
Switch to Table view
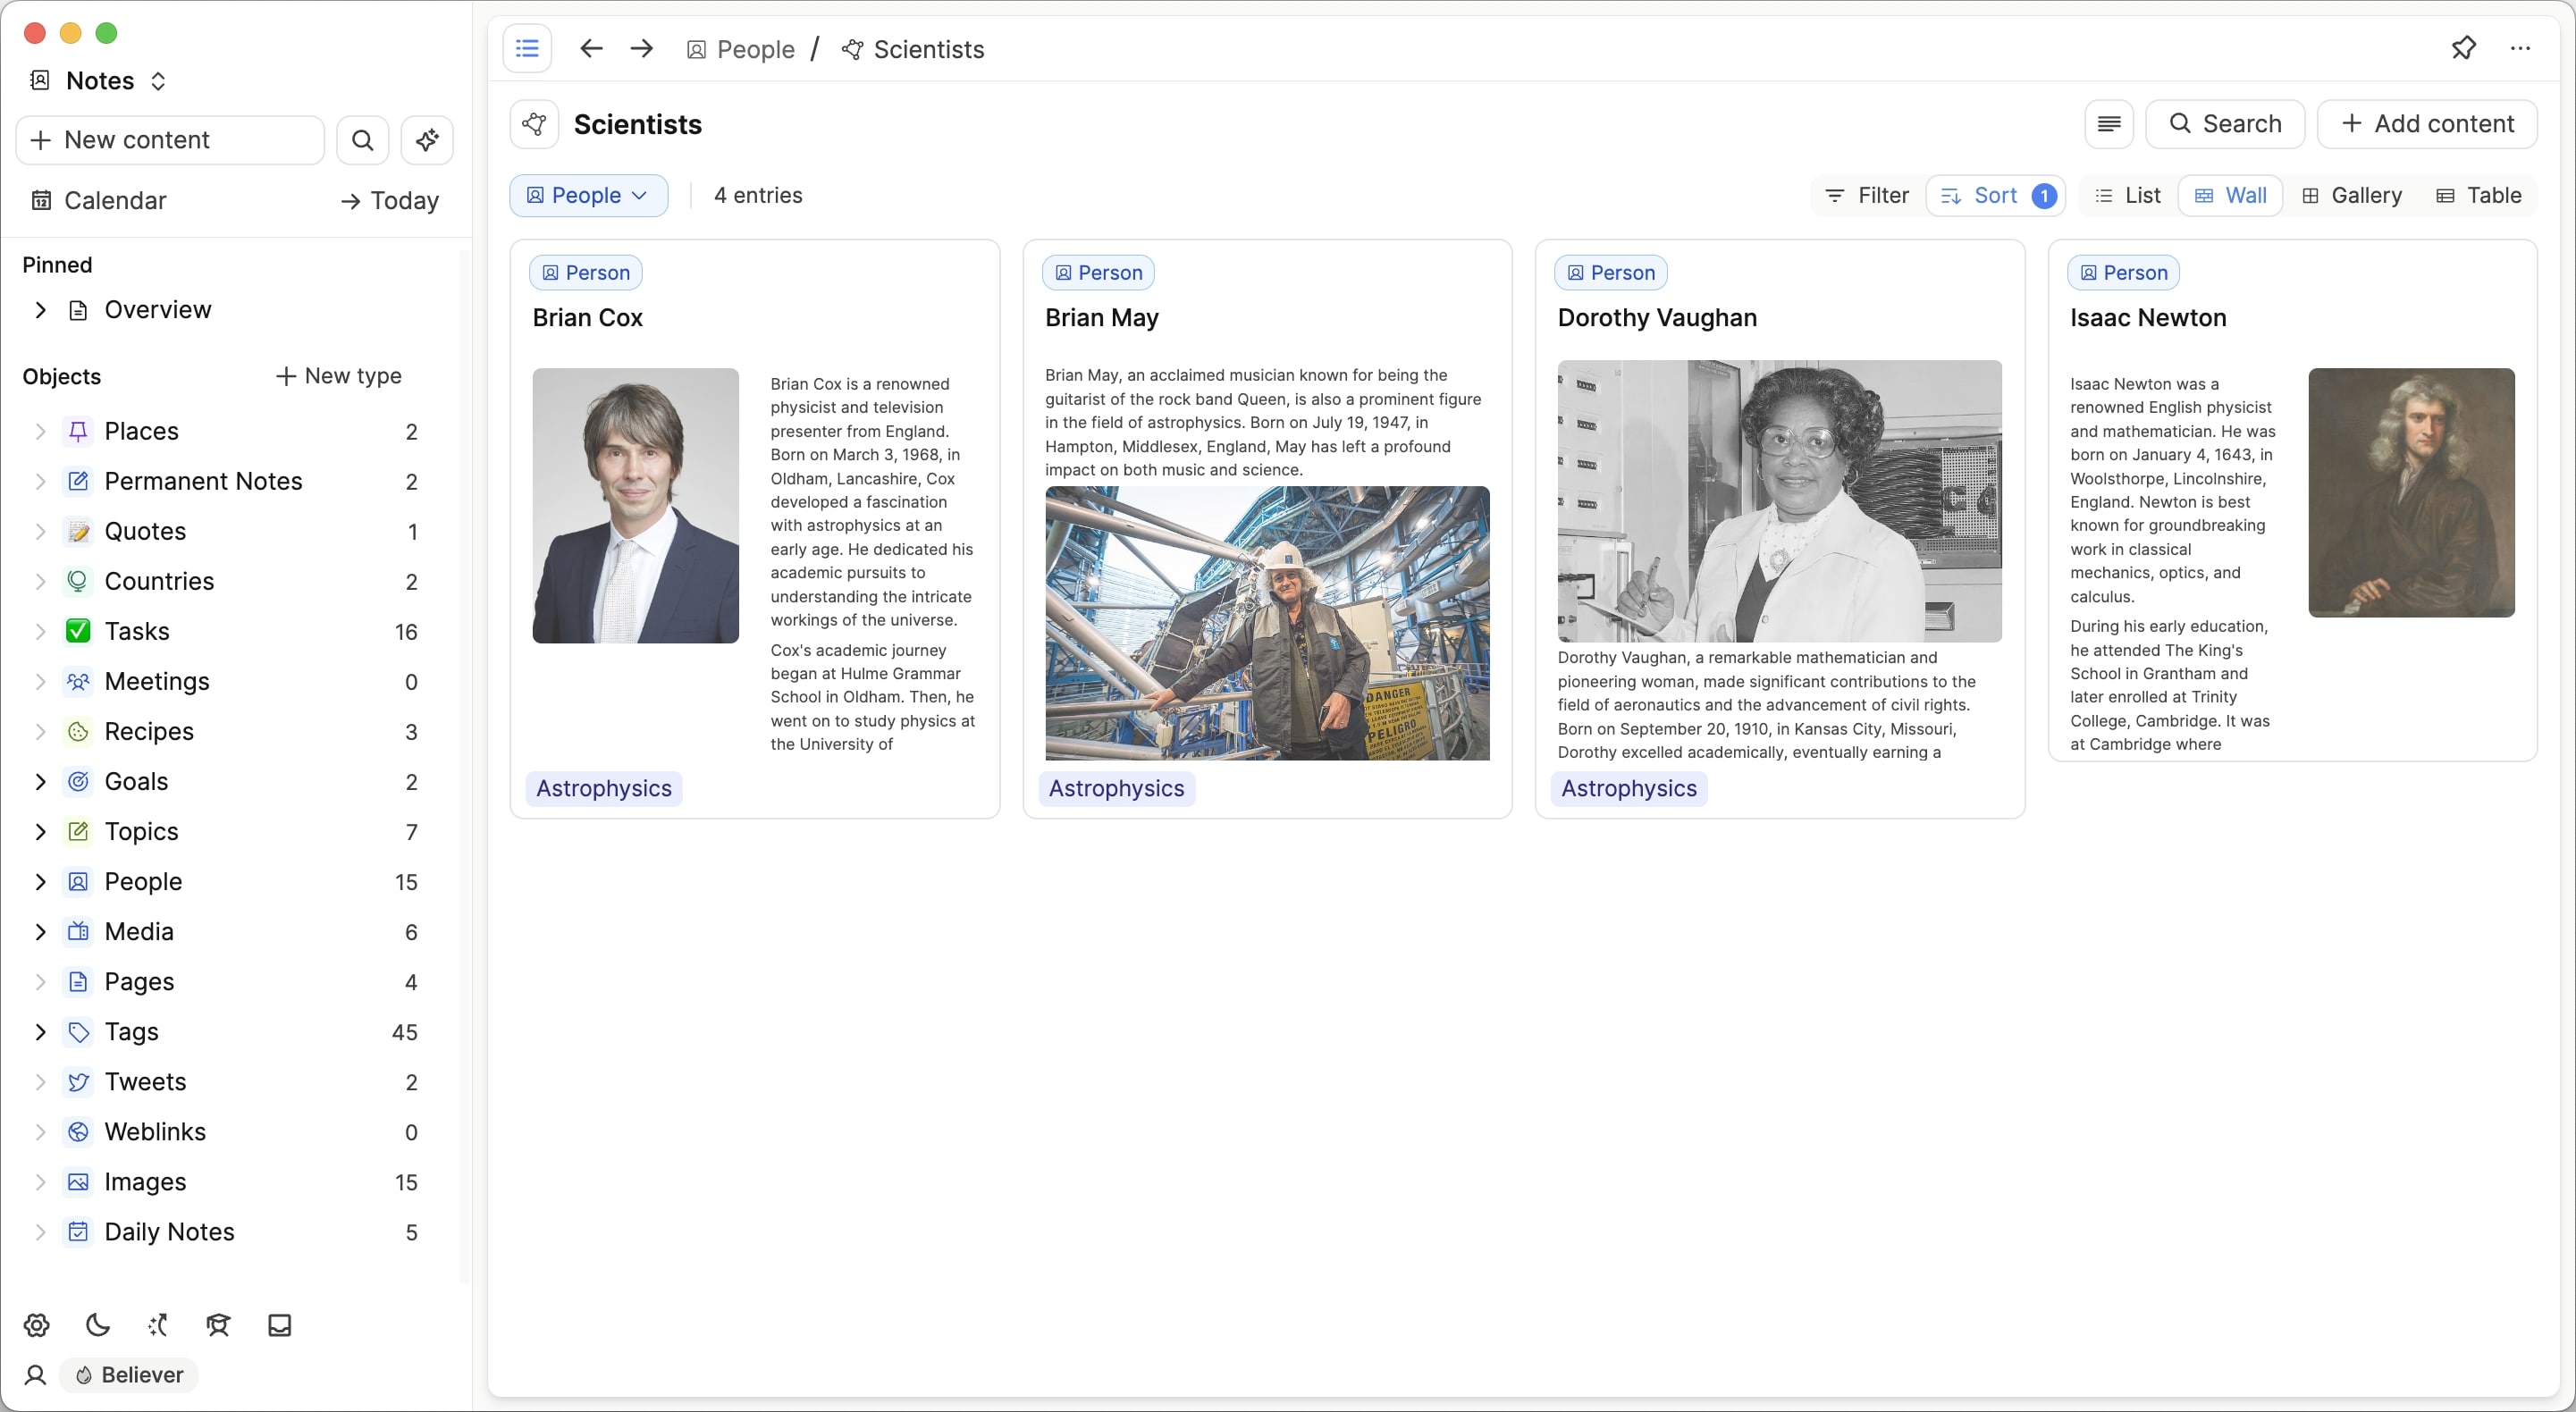(2479, 195)
